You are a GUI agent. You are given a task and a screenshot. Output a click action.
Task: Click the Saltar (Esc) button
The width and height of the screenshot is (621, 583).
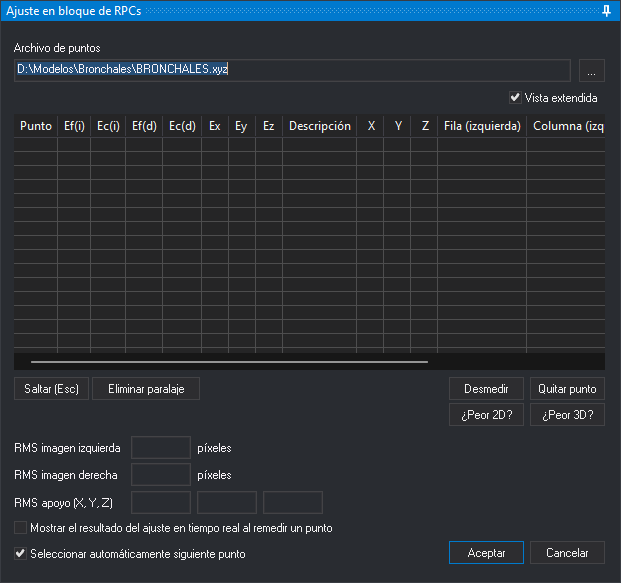[x=51, y=389]
